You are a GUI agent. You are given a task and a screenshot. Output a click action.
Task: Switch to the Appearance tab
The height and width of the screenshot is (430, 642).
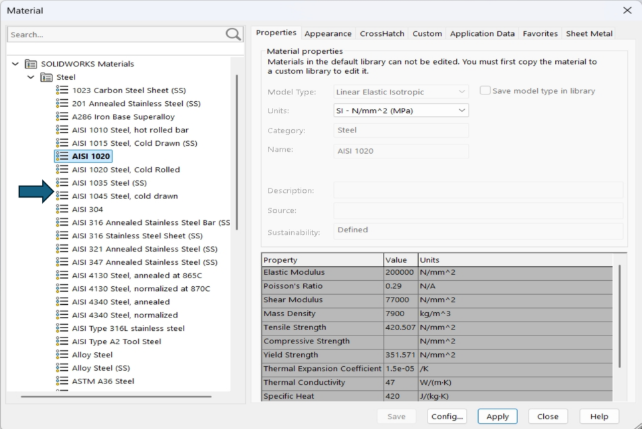pyautogui.click(x=328, y=34)
